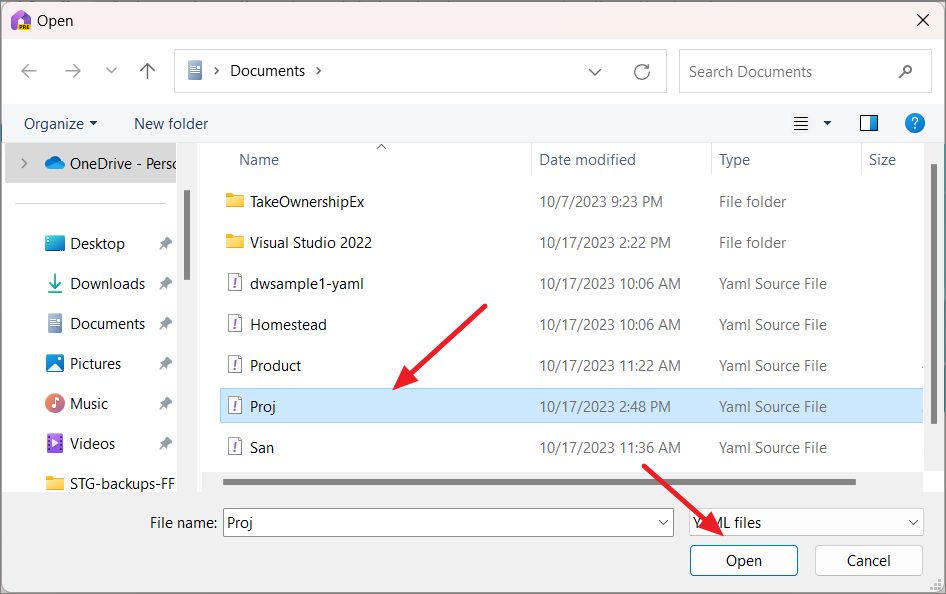Click the Open button
This screenshot has width=946, height=594.
(743, 560)
